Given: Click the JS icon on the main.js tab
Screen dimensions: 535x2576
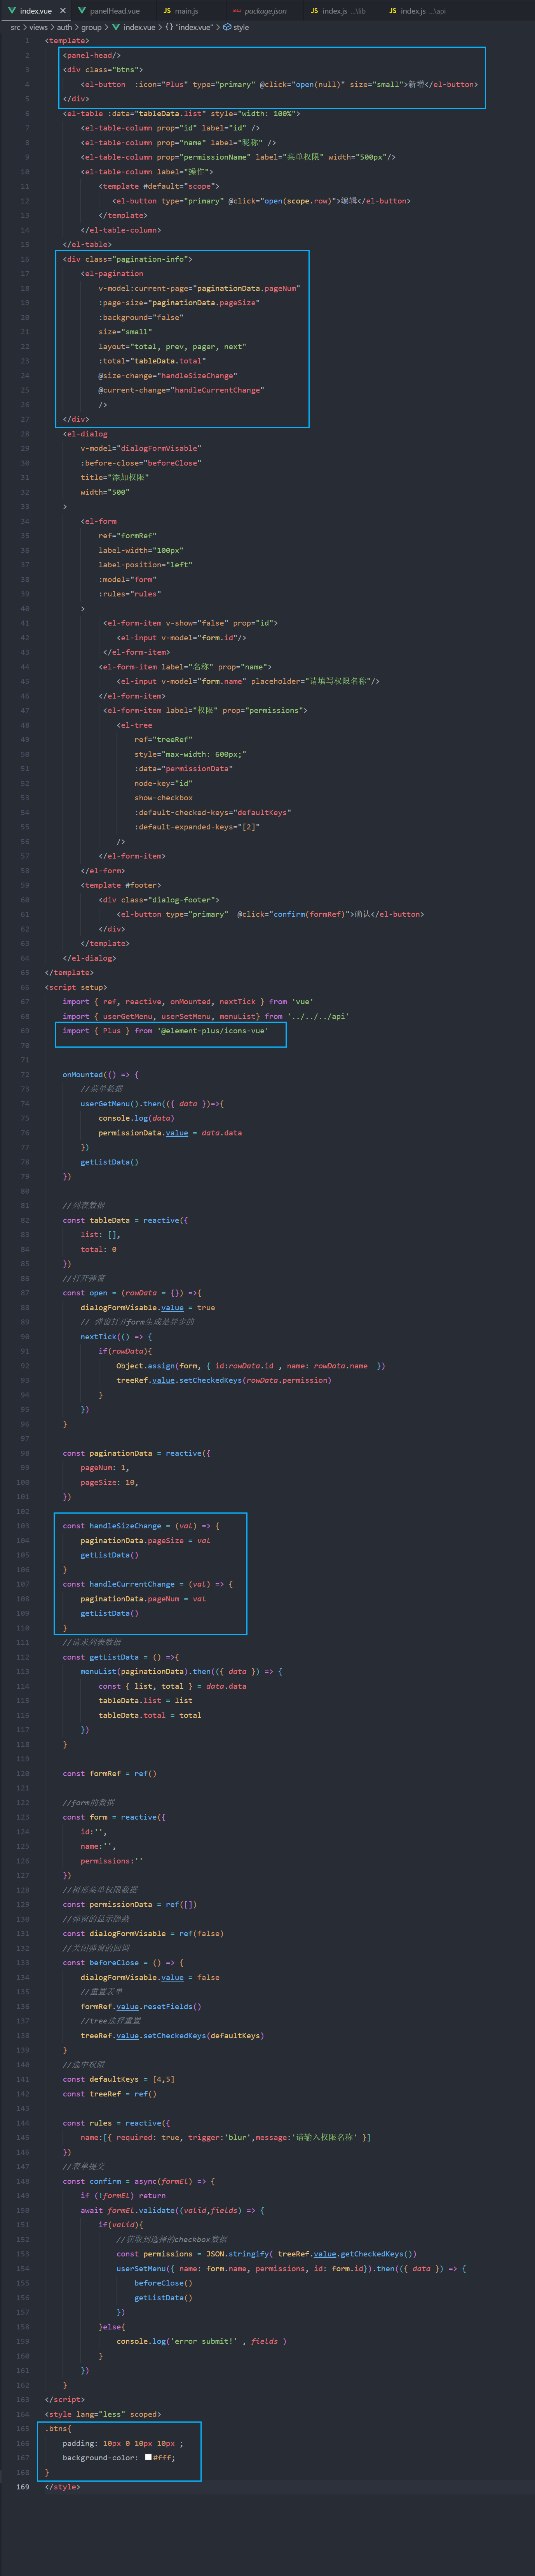Looking at the screenshot, I should tap(167, 11).
